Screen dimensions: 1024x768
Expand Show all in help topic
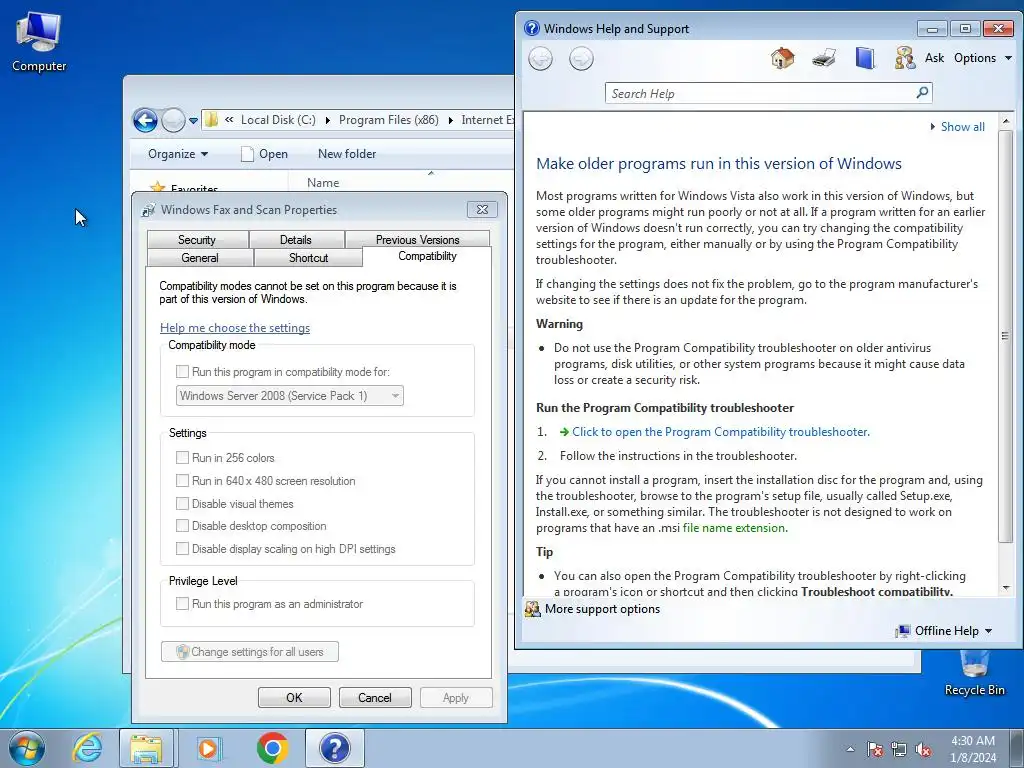click(957, 127)
